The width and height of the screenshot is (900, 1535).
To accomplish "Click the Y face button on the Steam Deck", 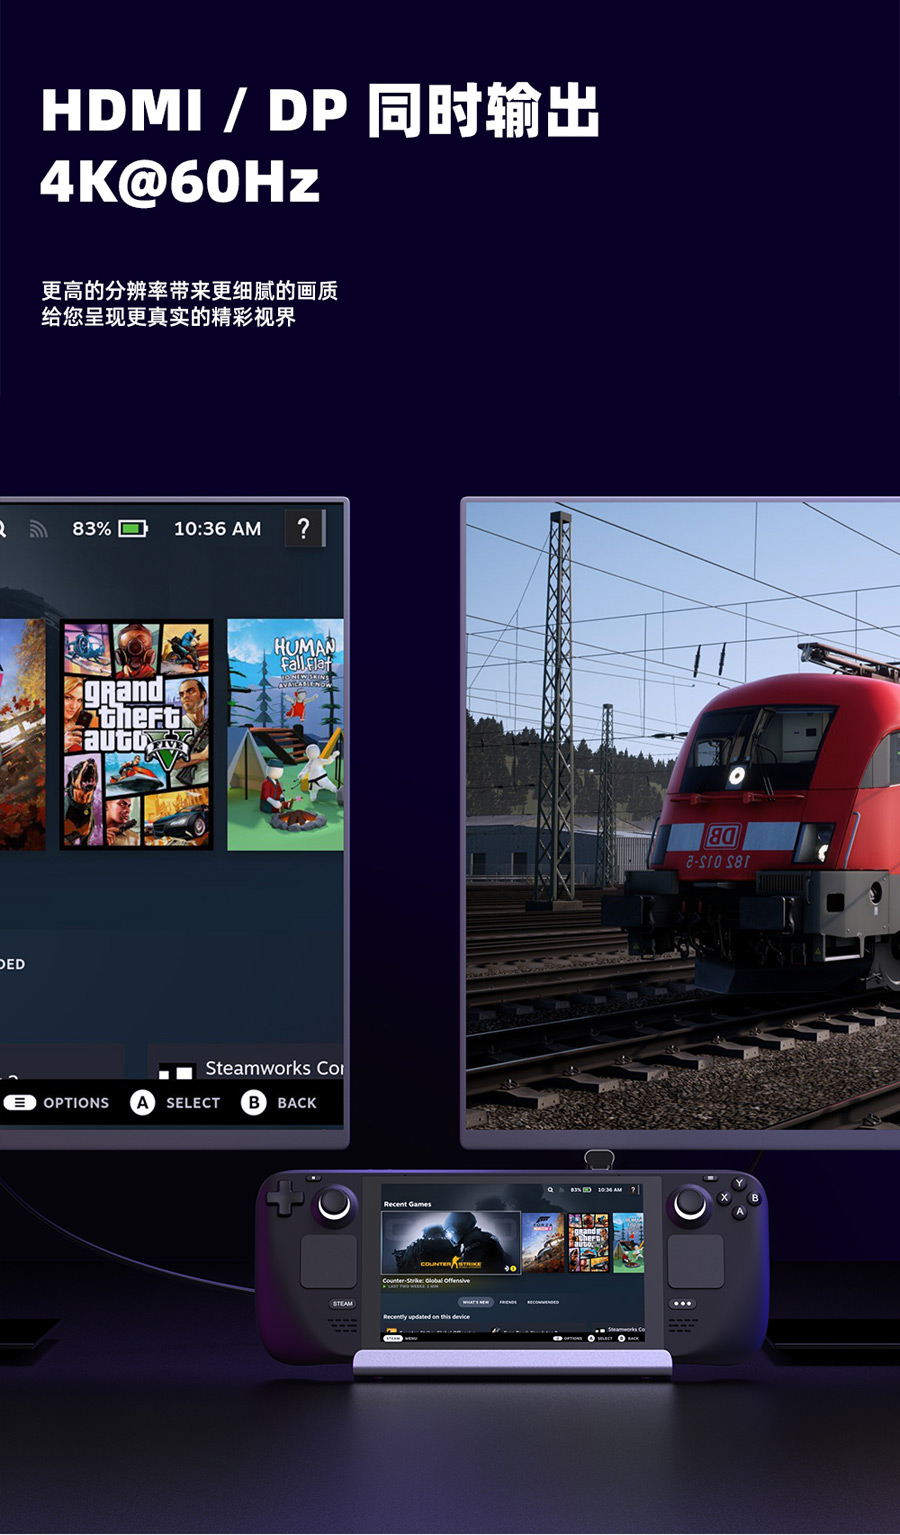I will 739,1184.
